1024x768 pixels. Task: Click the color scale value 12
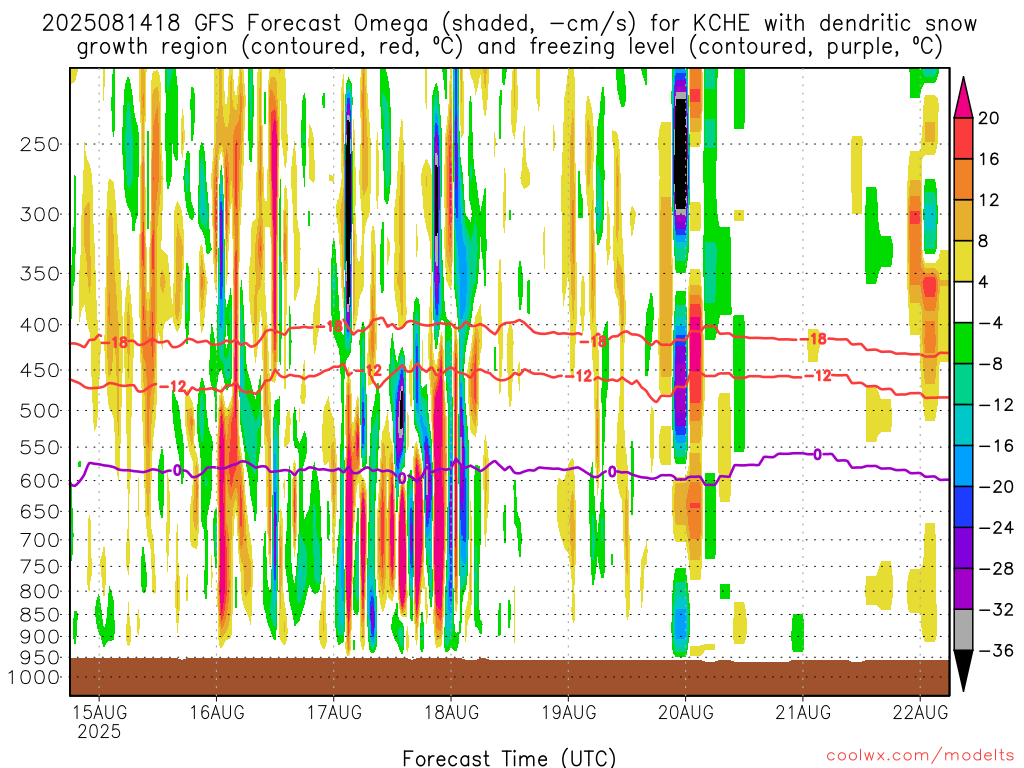pyautogui.click(x=989, y=200)
